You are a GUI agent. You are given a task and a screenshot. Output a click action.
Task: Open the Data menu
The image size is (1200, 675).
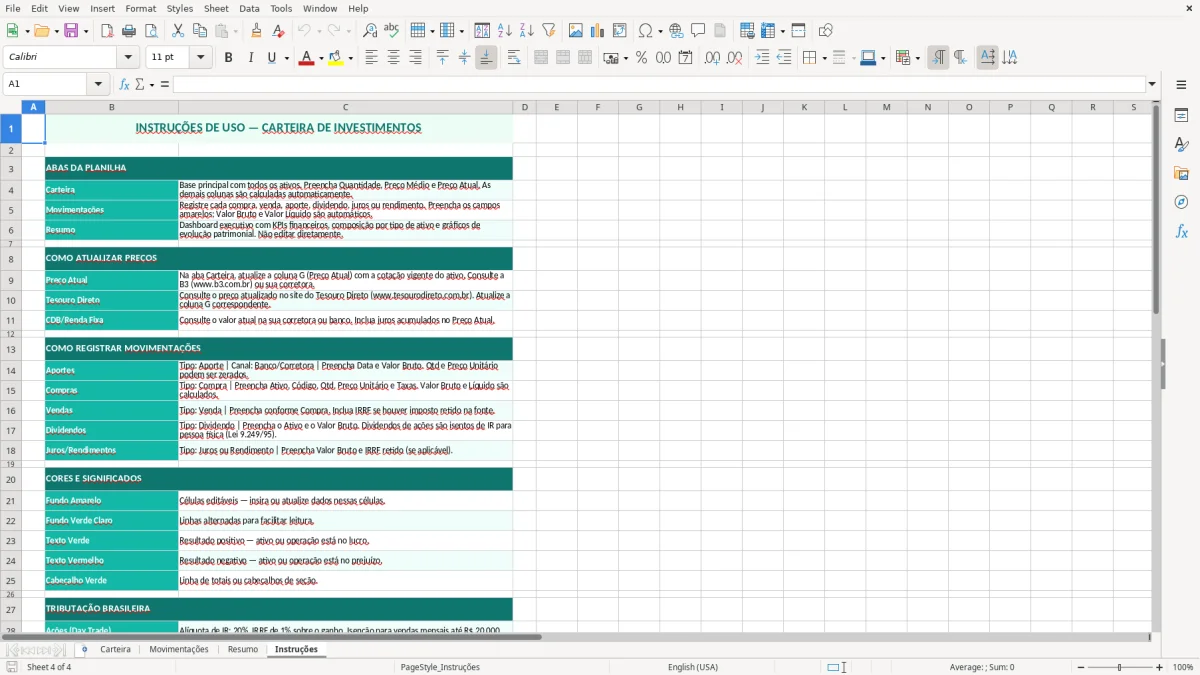249,8
